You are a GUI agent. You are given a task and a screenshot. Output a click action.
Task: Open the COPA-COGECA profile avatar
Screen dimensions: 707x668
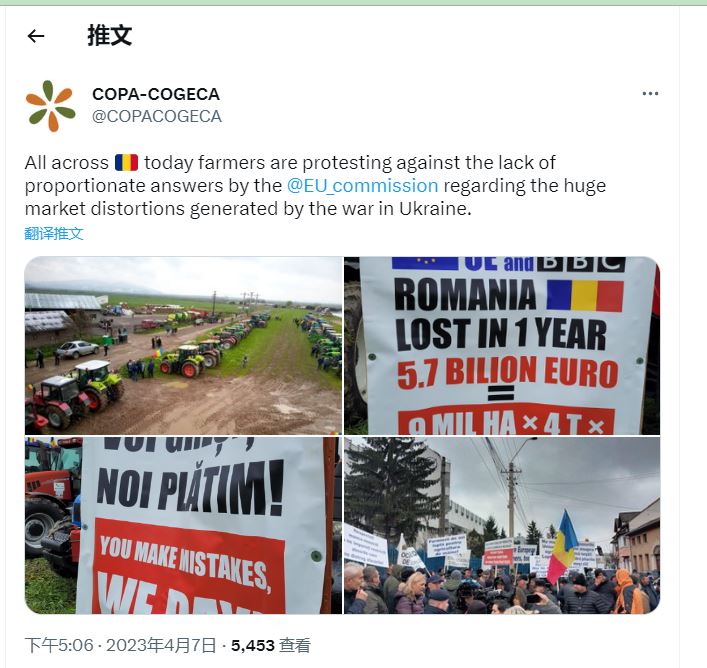[x=50, y=106]
